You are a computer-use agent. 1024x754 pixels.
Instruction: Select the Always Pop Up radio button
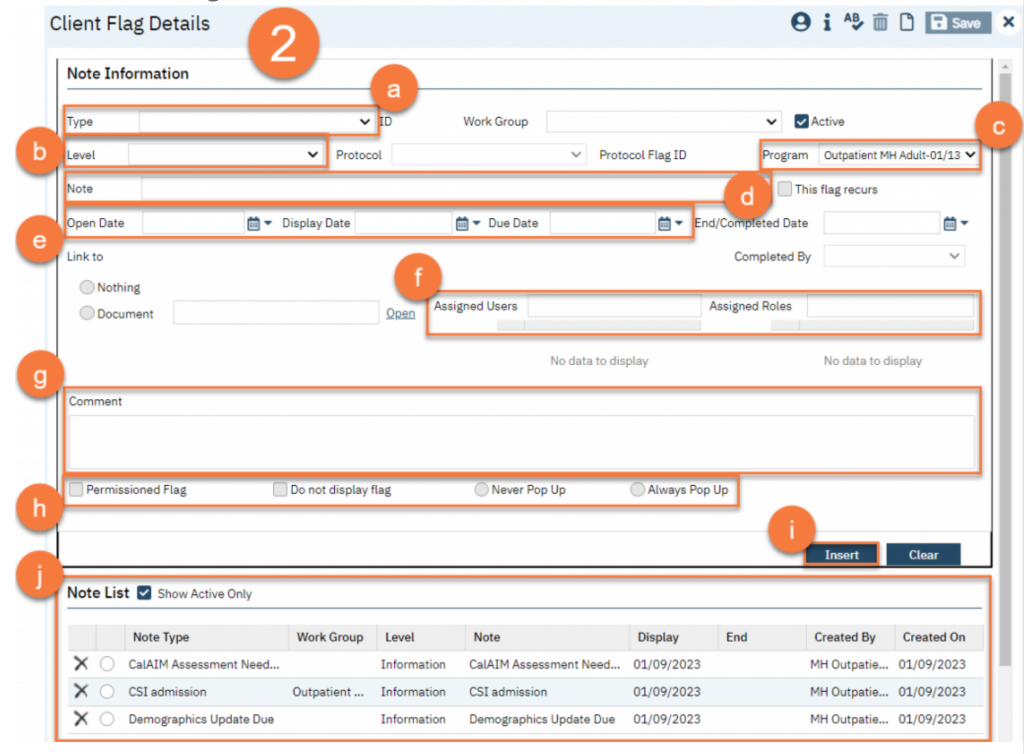638,490
